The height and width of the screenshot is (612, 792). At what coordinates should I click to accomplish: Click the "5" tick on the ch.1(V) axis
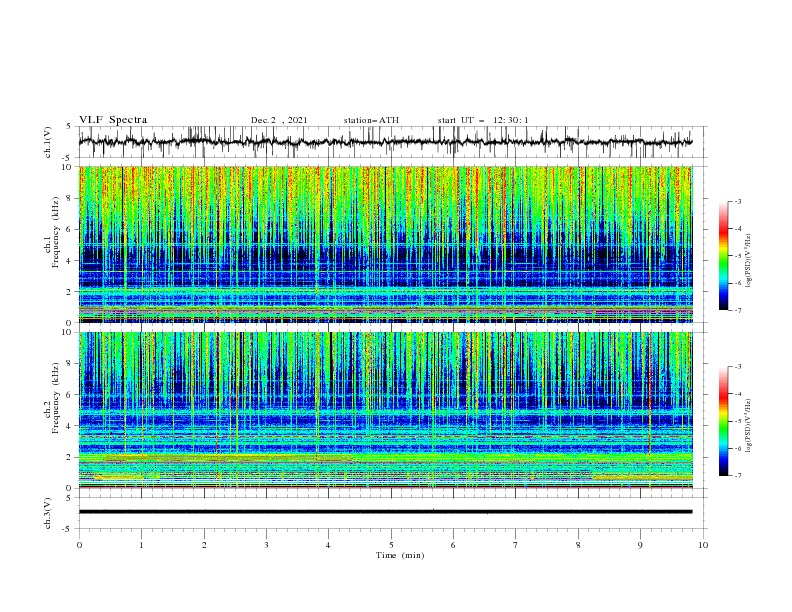tap(70, 126)
